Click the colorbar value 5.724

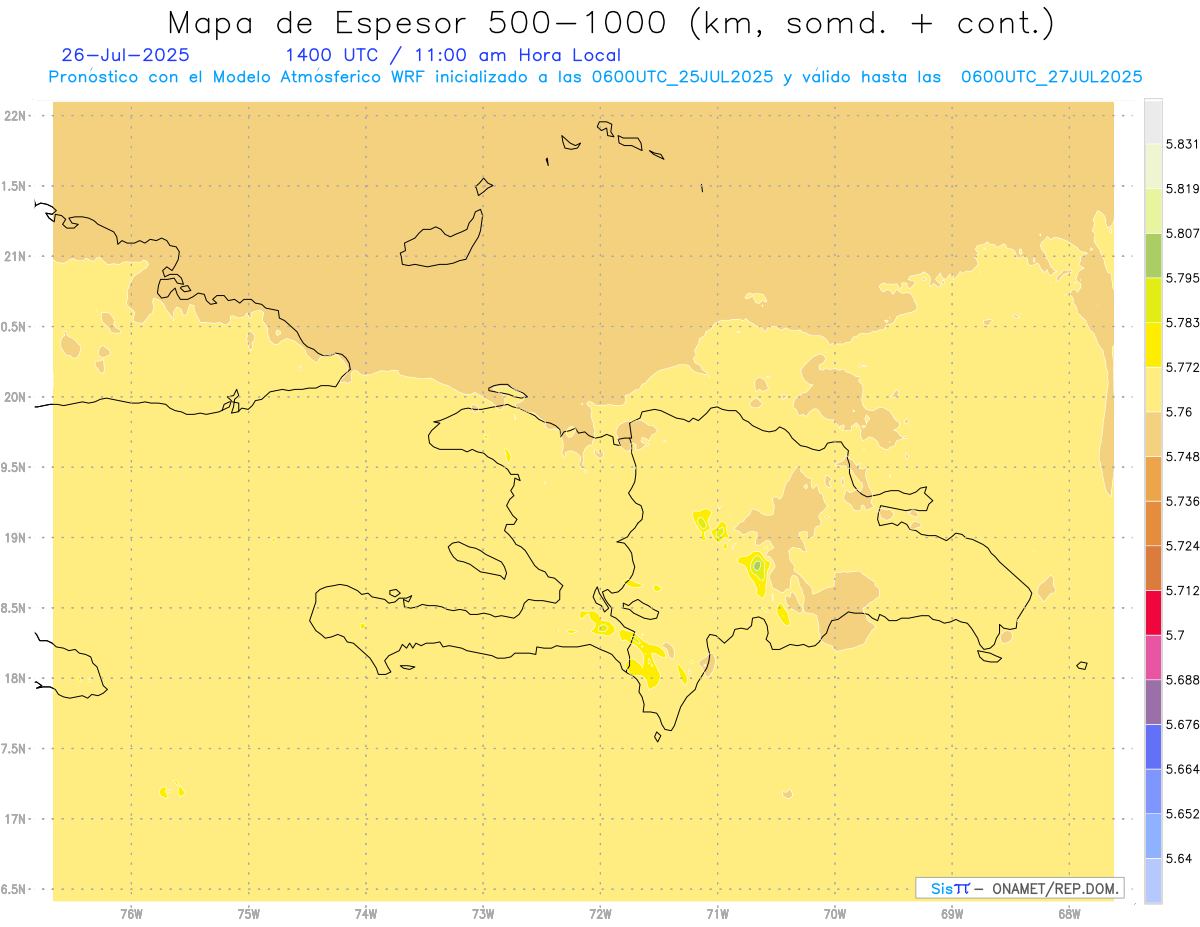tap(1183, 546)
